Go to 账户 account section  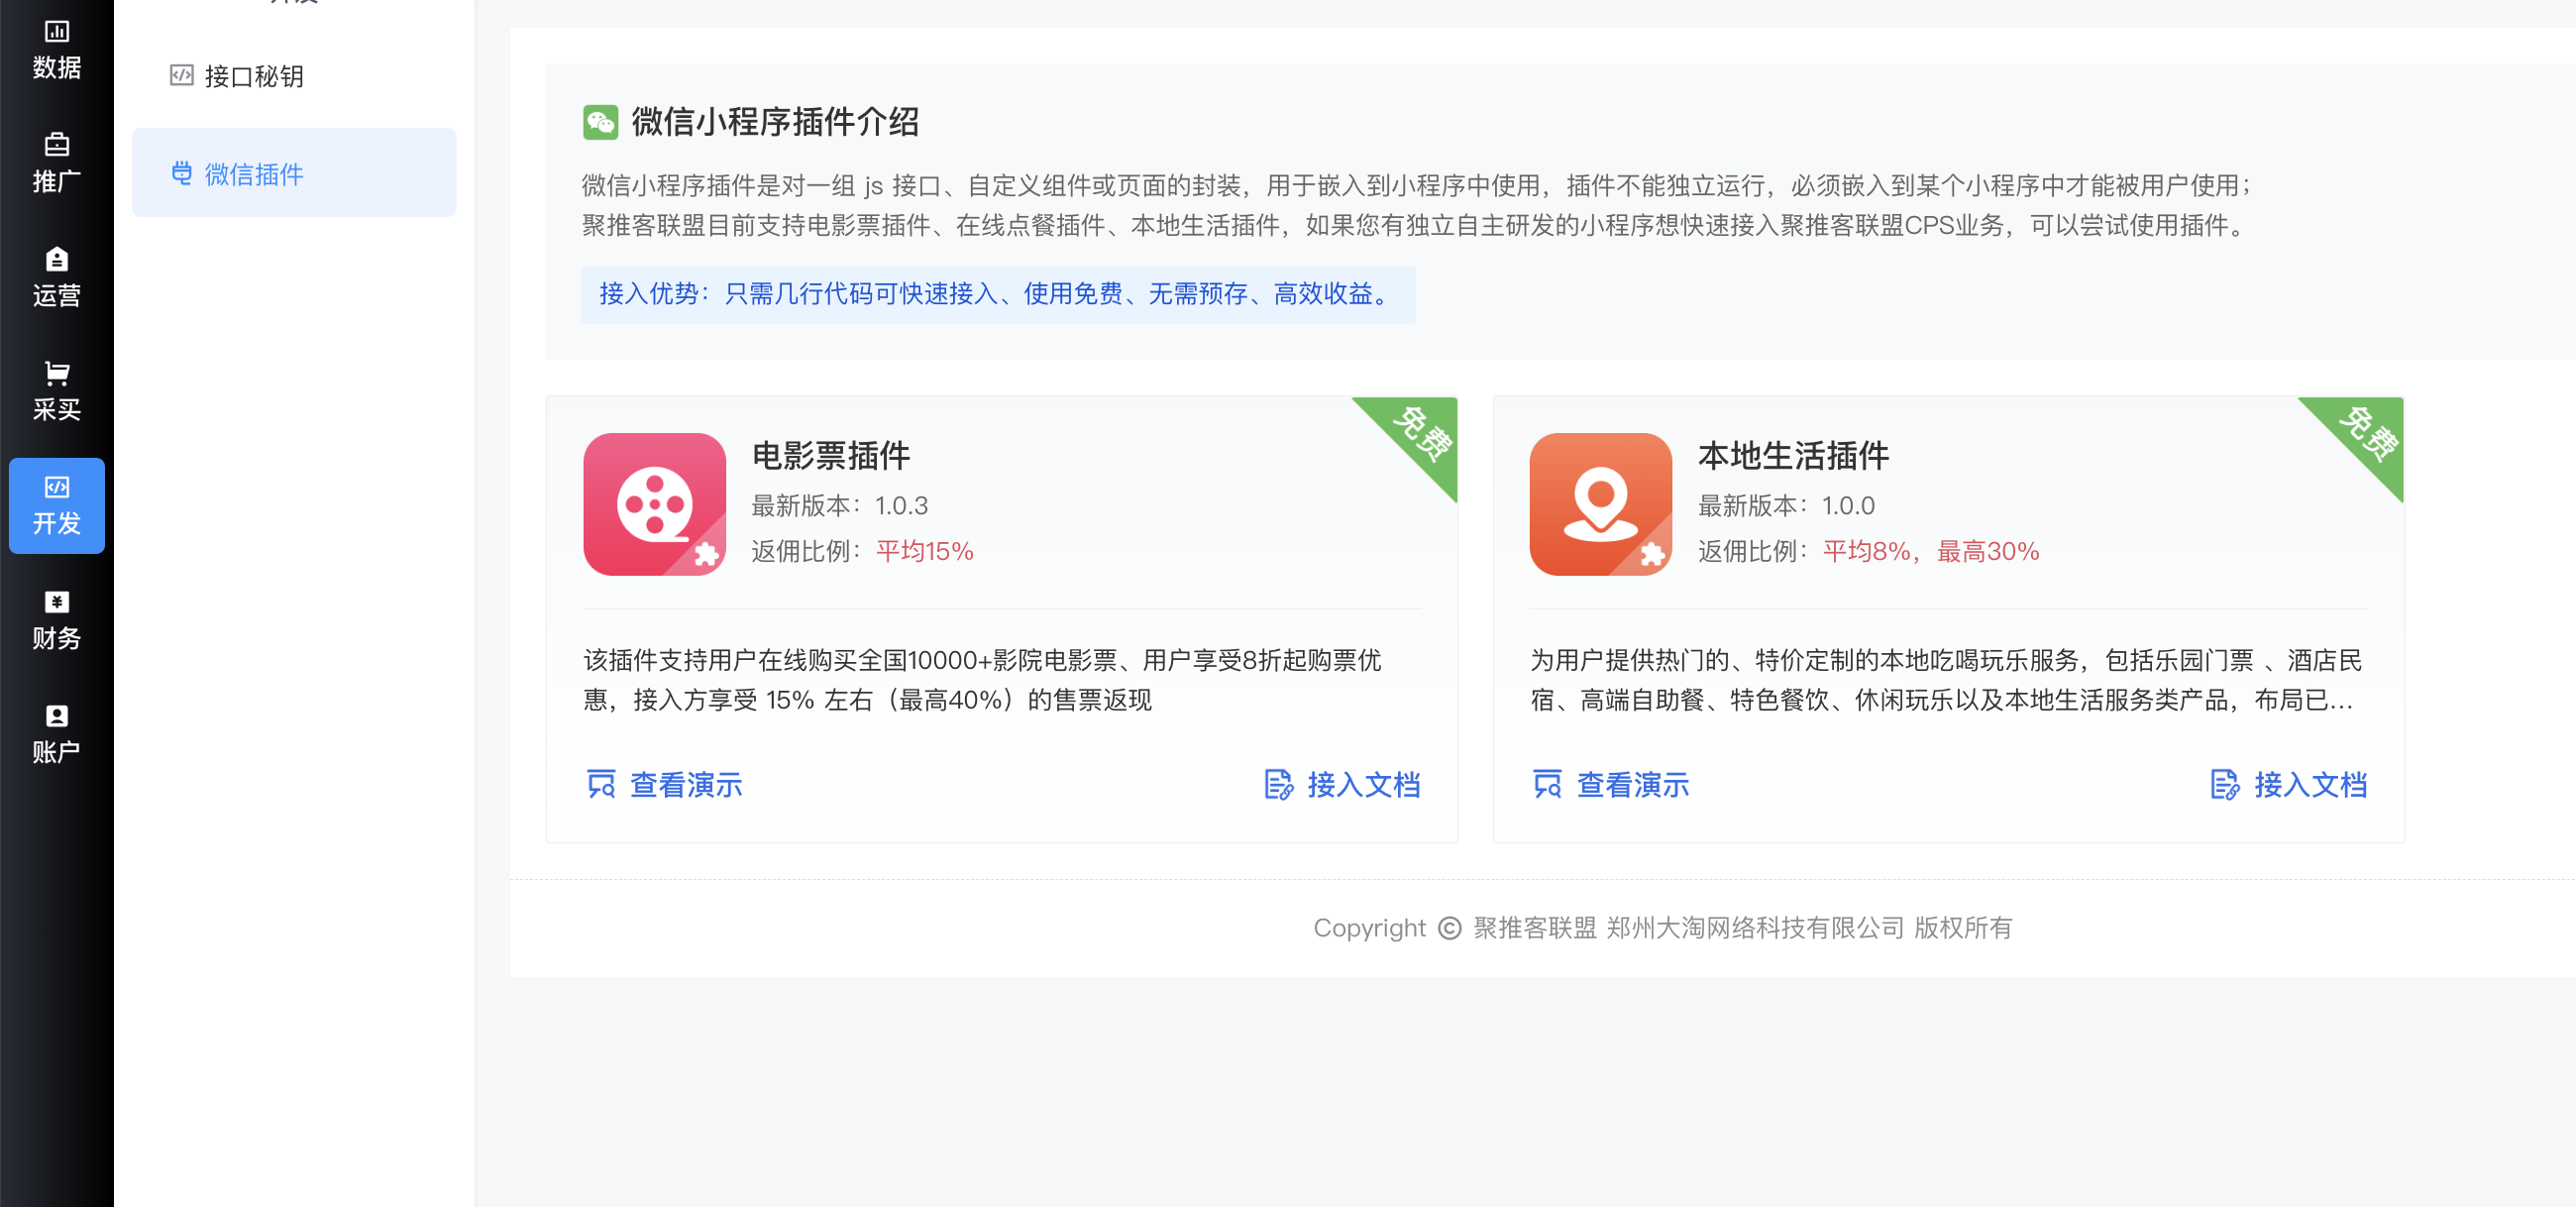[56, 733]
